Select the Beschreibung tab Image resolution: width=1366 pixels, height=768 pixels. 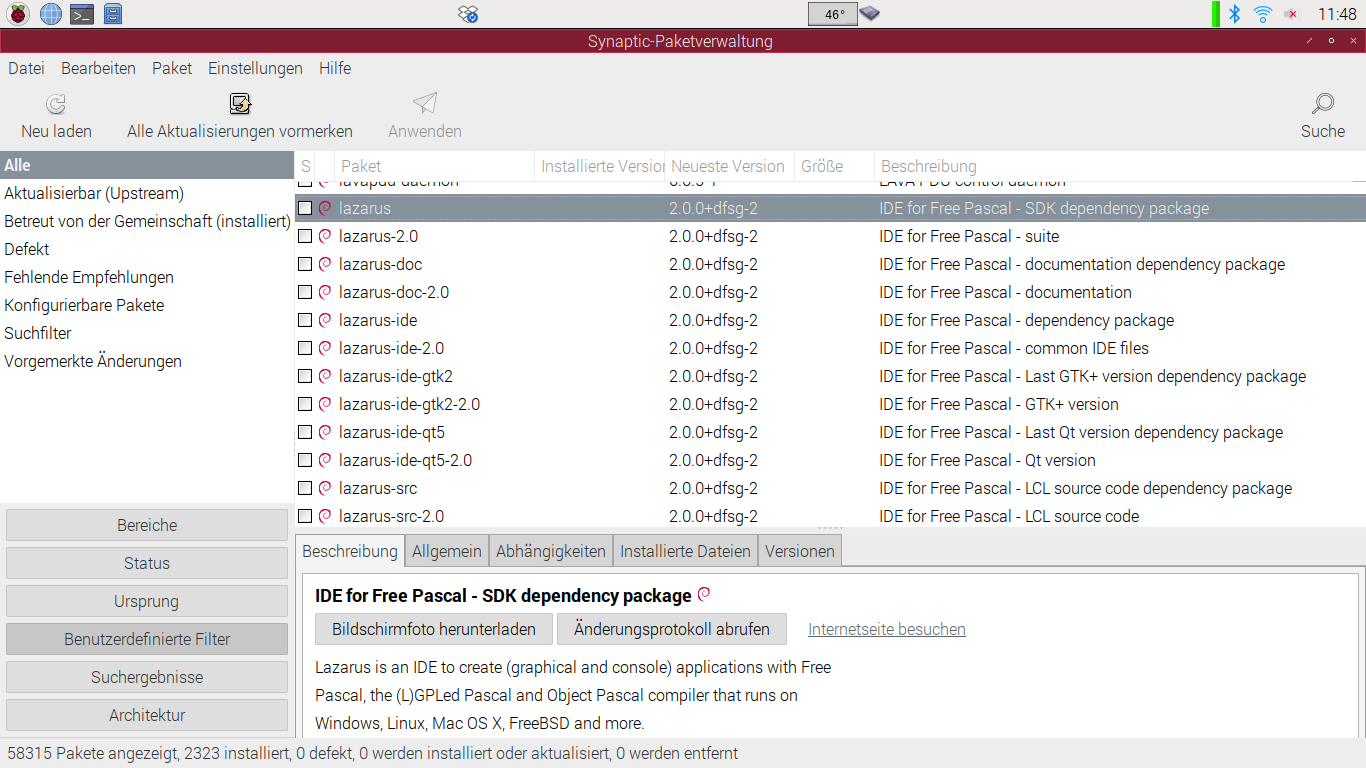pos(350,551)
